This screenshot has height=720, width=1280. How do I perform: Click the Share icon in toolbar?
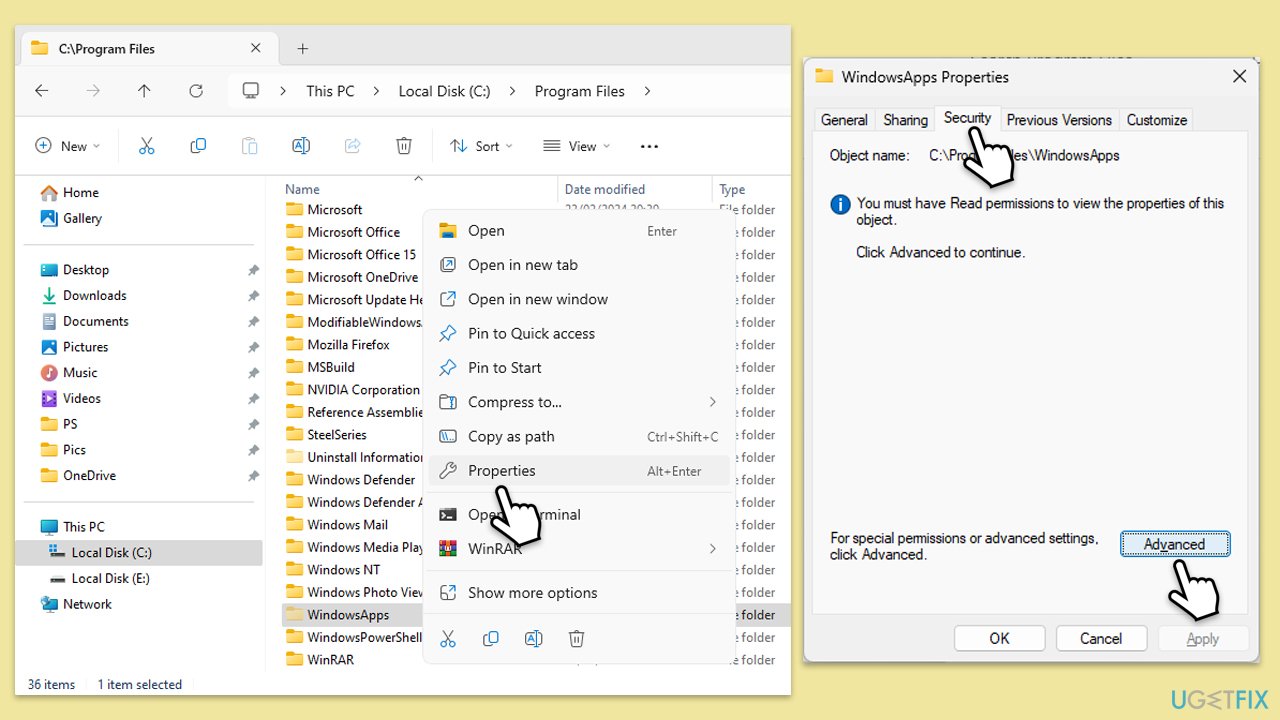(x=352, y=146)
